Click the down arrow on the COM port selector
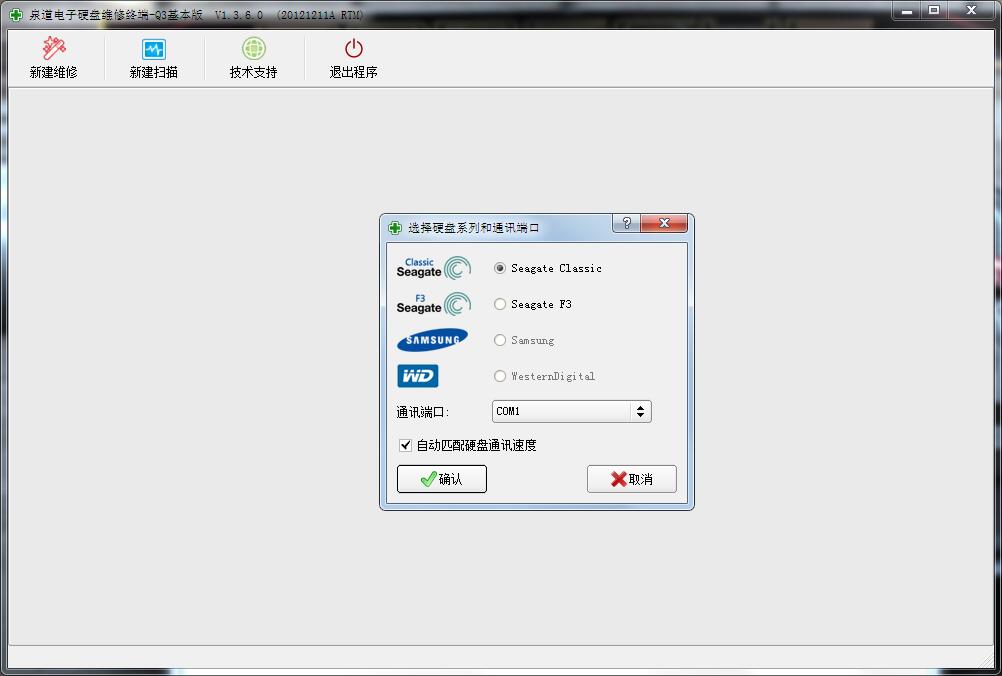Viewport: 1002px width, 676px height. pyautogui.click(x=640, y=416)
